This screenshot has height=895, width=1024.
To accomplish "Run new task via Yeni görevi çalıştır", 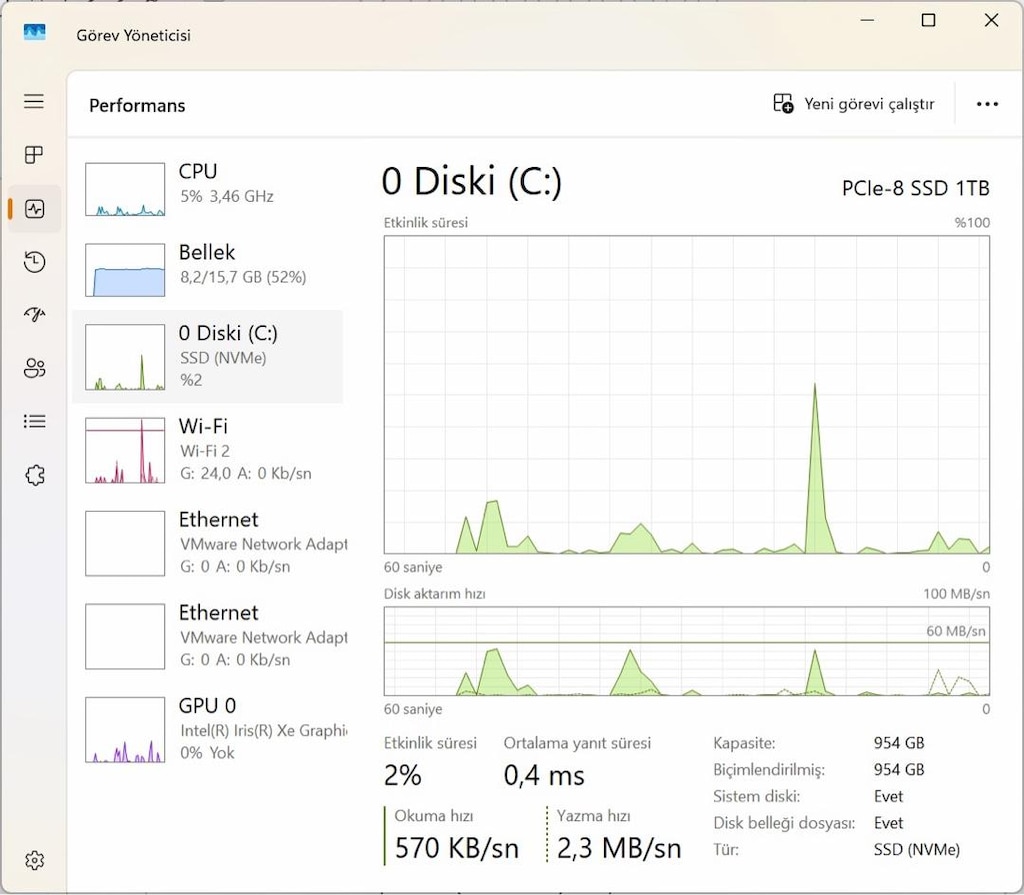I will tap(854, 103).
